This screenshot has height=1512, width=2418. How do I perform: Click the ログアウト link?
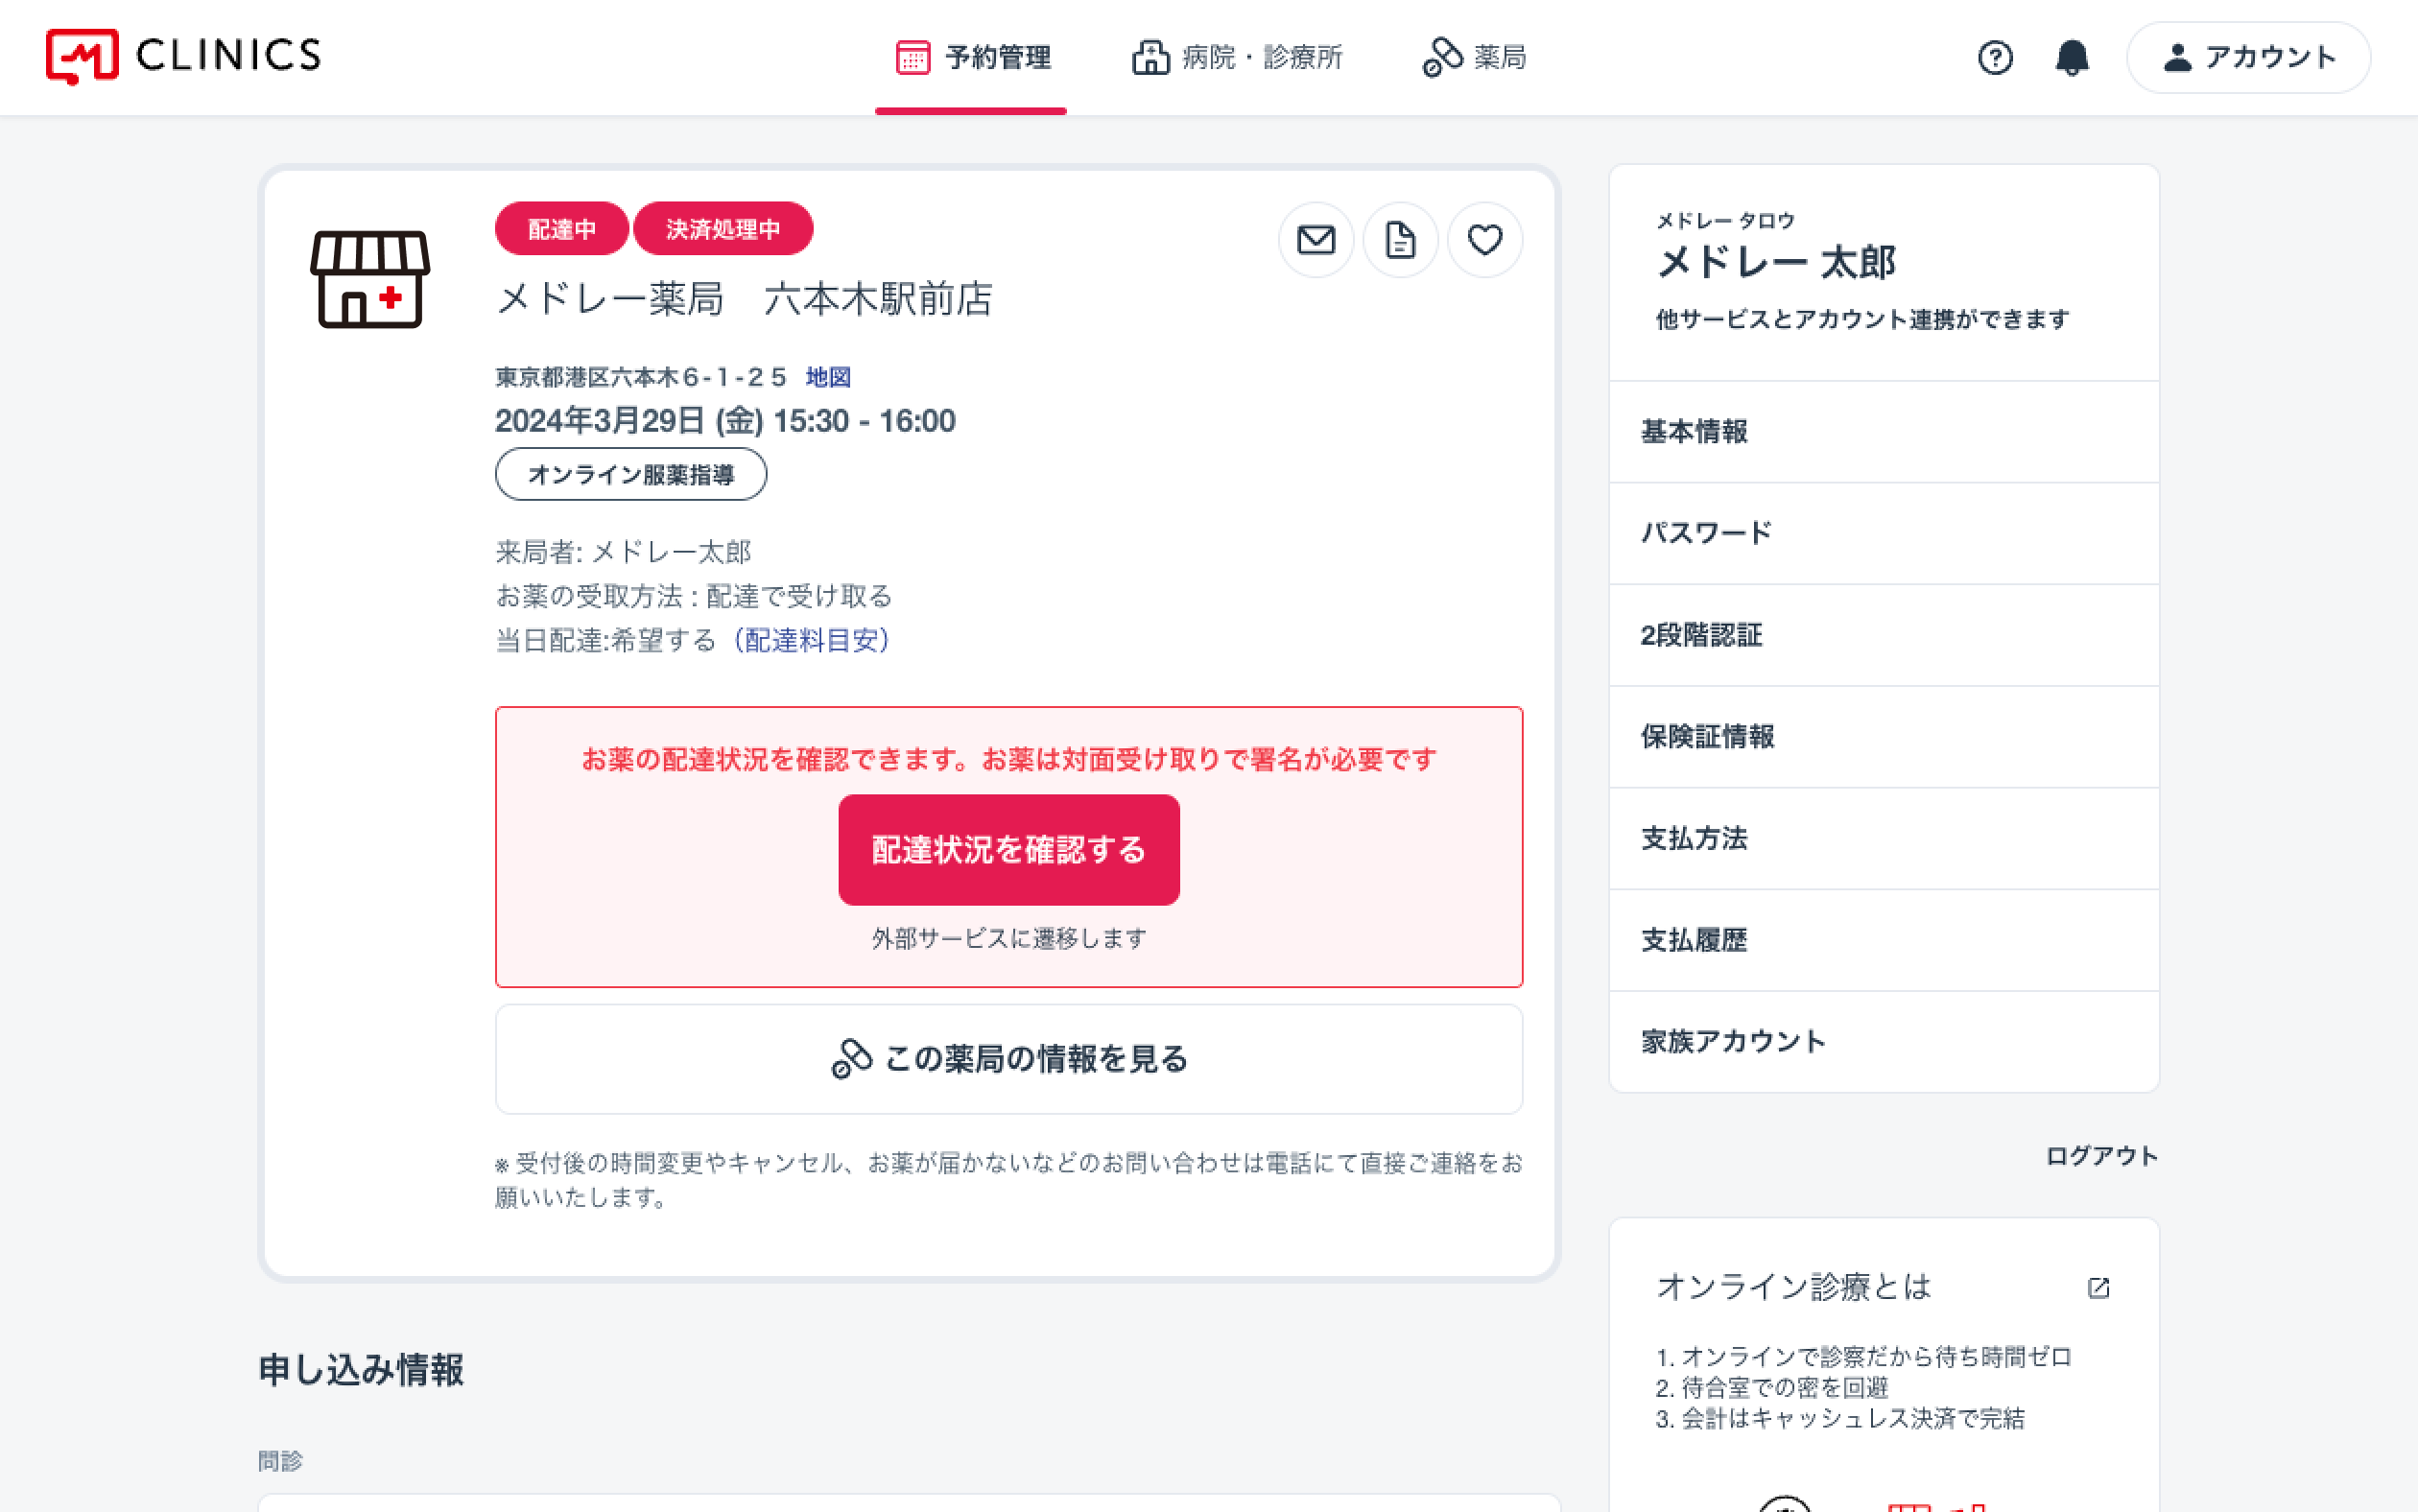pyautogui.click(x=2102, y=1156)
